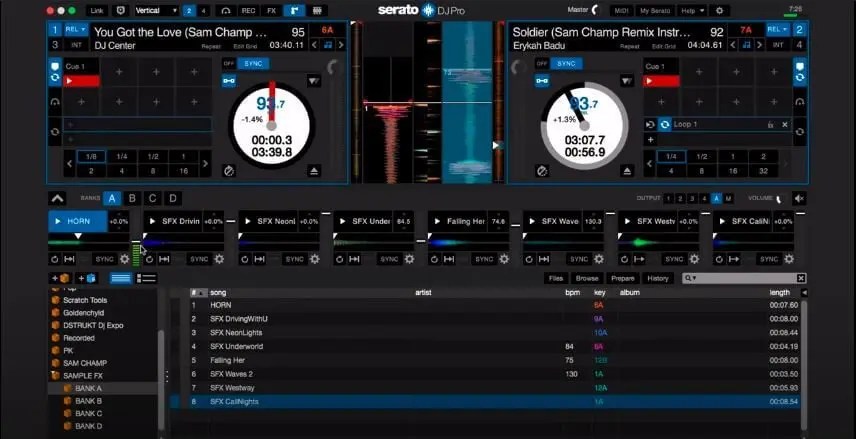The width and height of the screenshot is (856, 439).
Task: Open deck 1 REL mode dropdown
Action: click(x=76, y=29)
